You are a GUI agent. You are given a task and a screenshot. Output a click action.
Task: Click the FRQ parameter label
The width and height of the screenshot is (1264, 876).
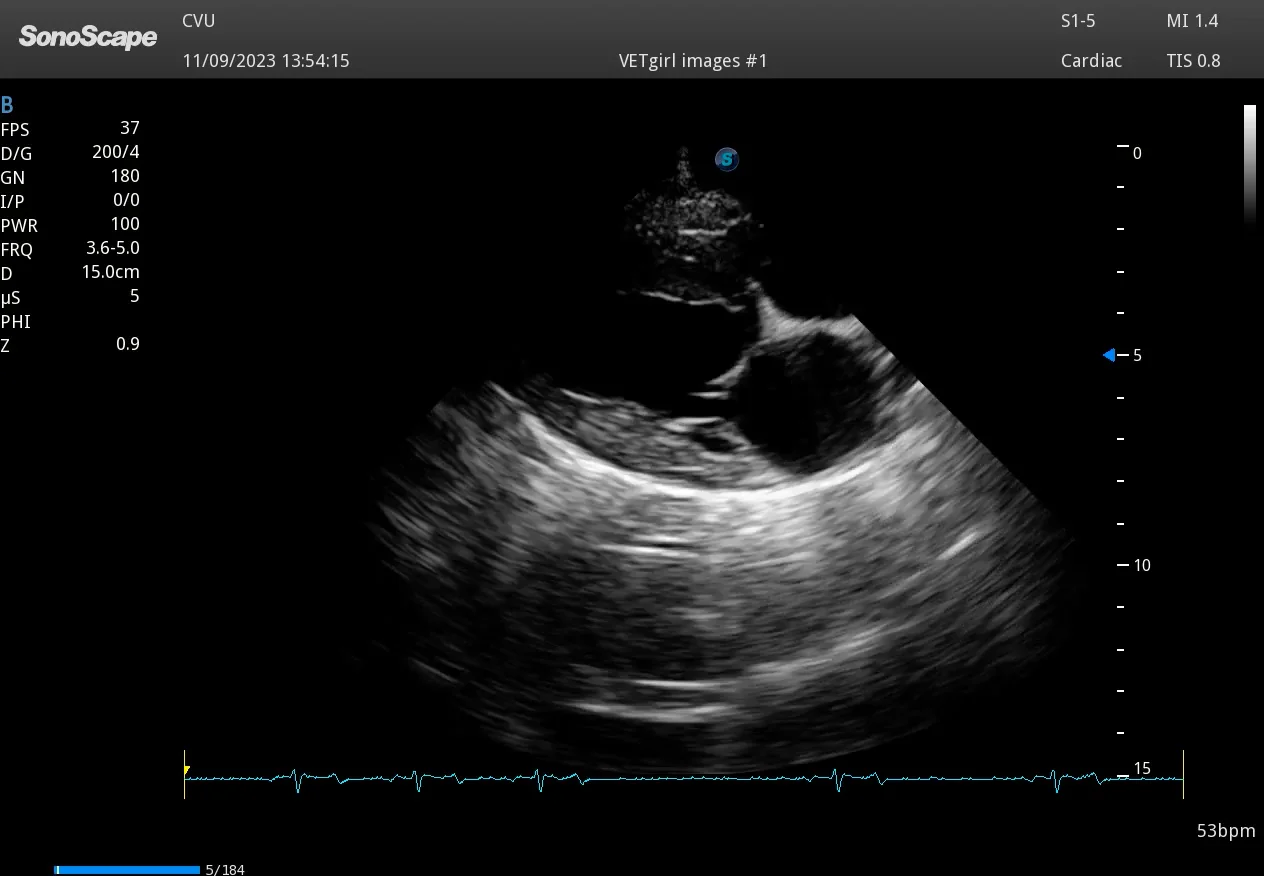coord(17,250)
